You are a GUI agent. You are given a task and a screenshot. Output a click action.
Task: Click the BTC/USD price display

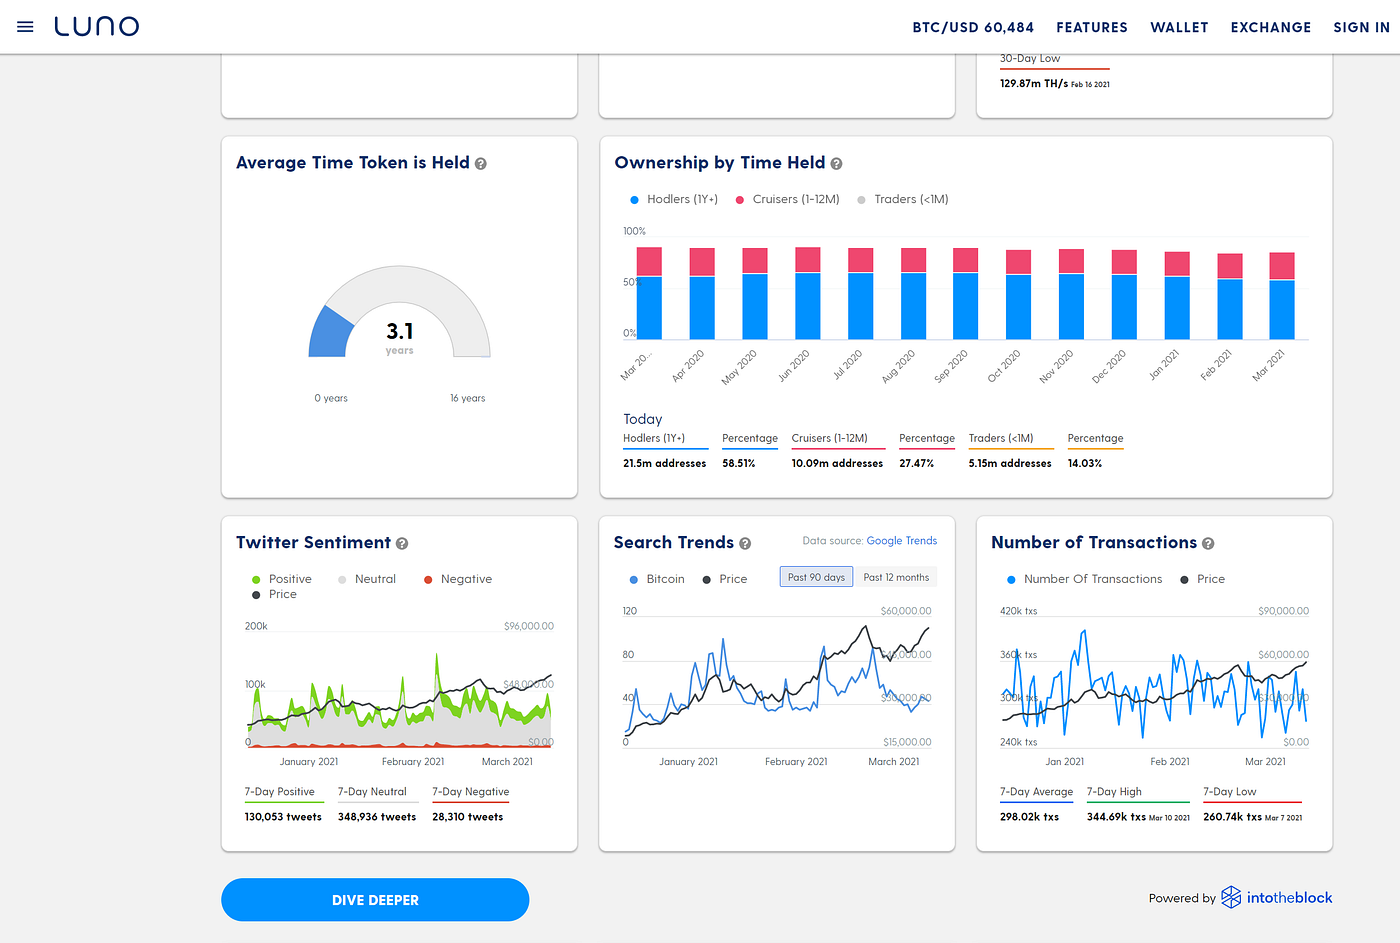tap(973, 27)
